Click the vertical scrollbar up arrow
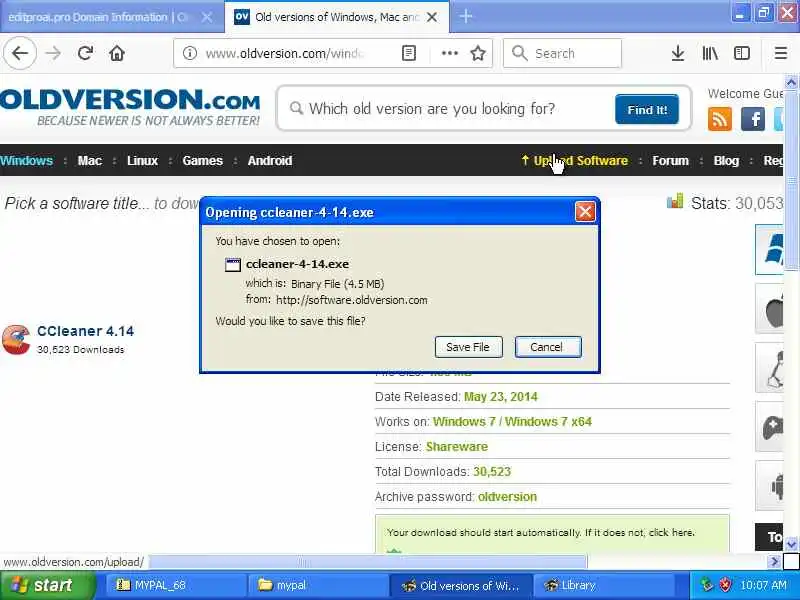 (791, 82)
